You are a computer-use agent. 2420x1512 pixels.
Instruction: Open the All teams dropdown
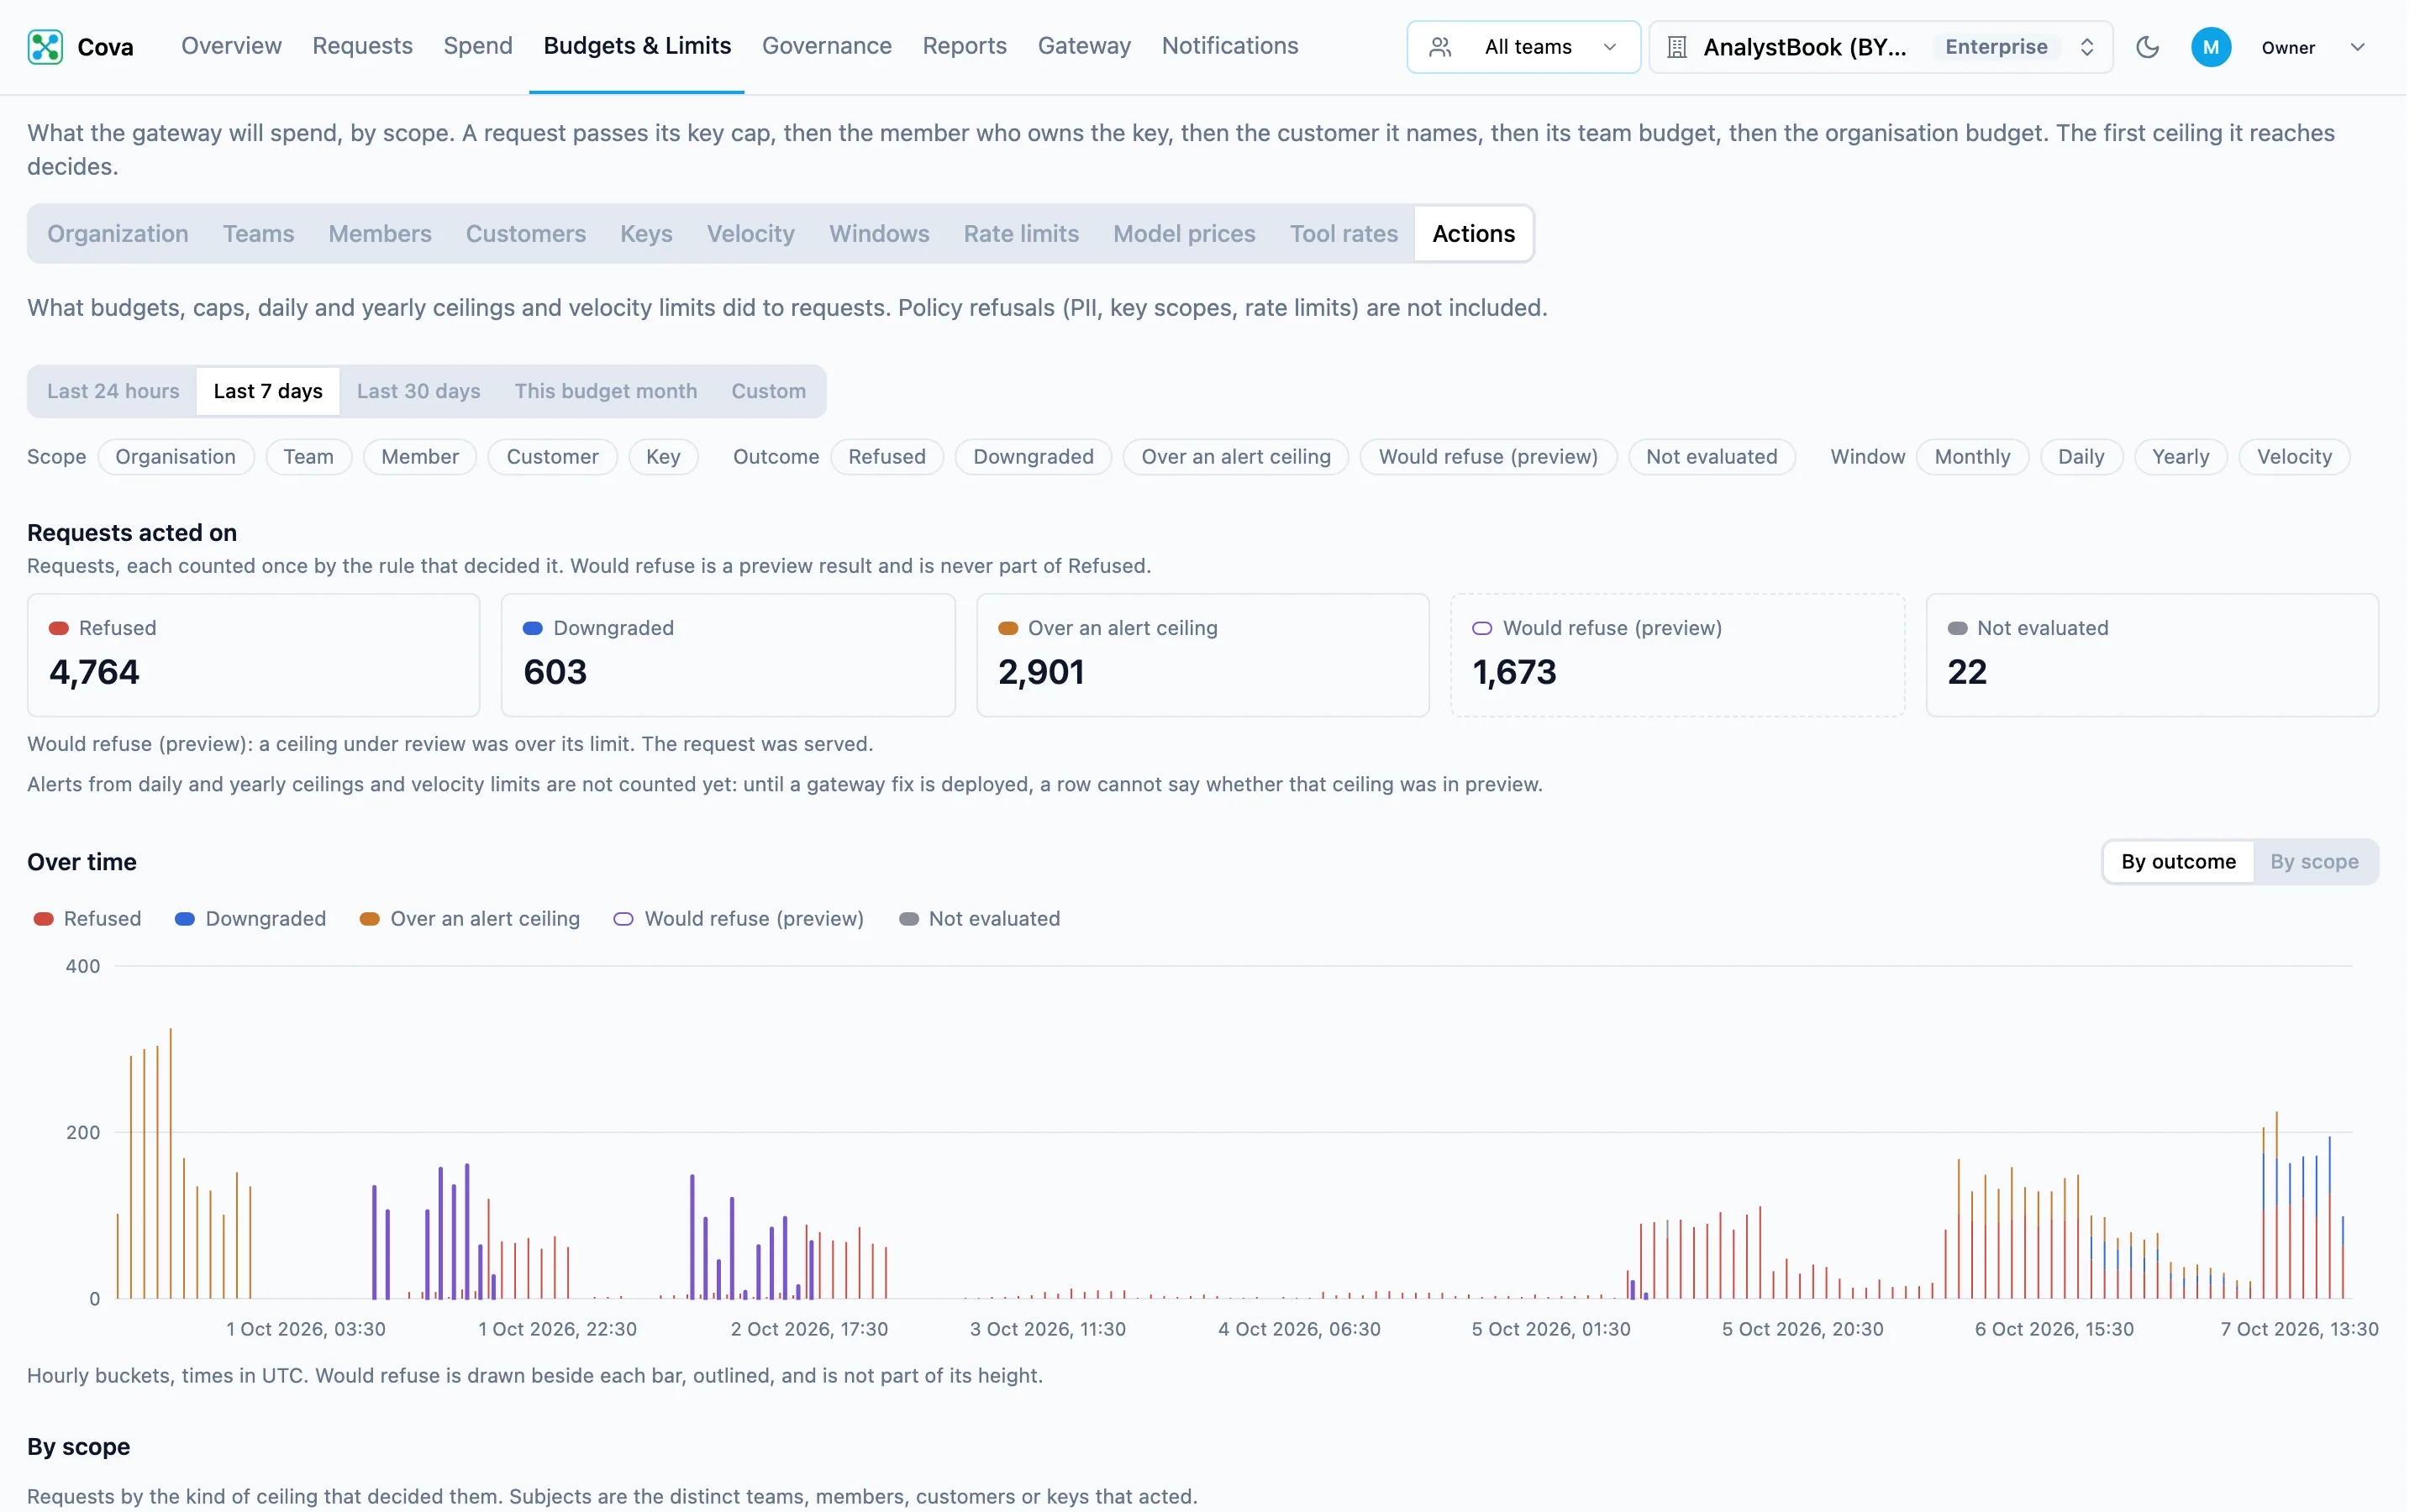(x=1523, y=47)
